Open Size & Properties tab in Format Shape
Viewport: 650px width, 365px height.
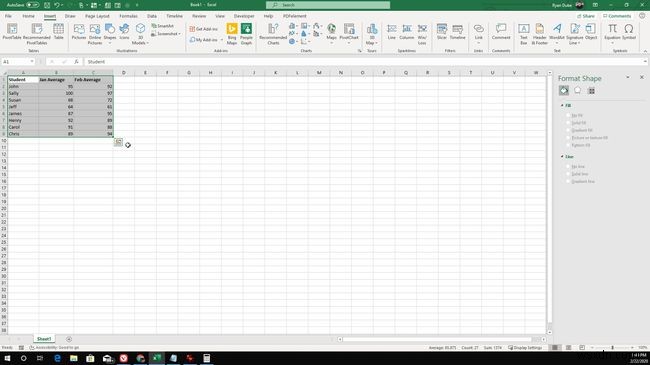tap(592, 90)
